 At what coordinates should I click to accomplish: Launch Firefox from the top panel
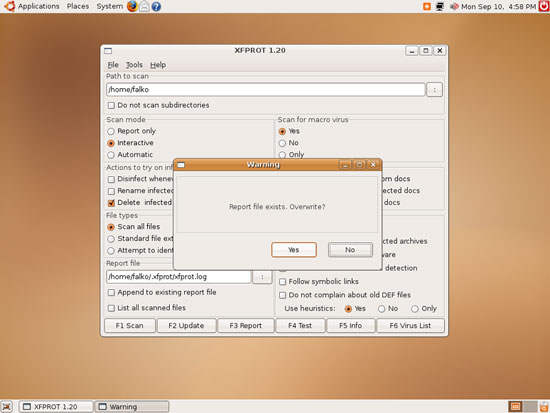[x=132, y=6]
